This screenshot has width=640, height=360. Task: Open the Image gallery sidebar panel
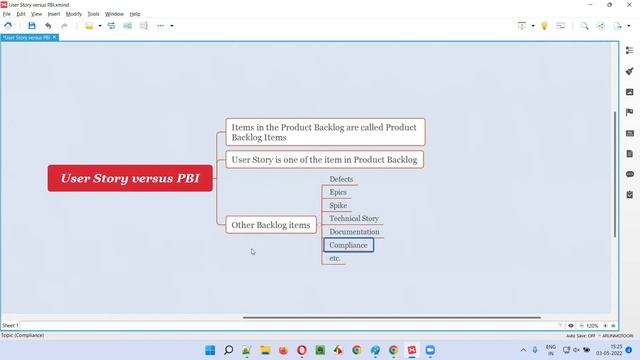[629, 92]
